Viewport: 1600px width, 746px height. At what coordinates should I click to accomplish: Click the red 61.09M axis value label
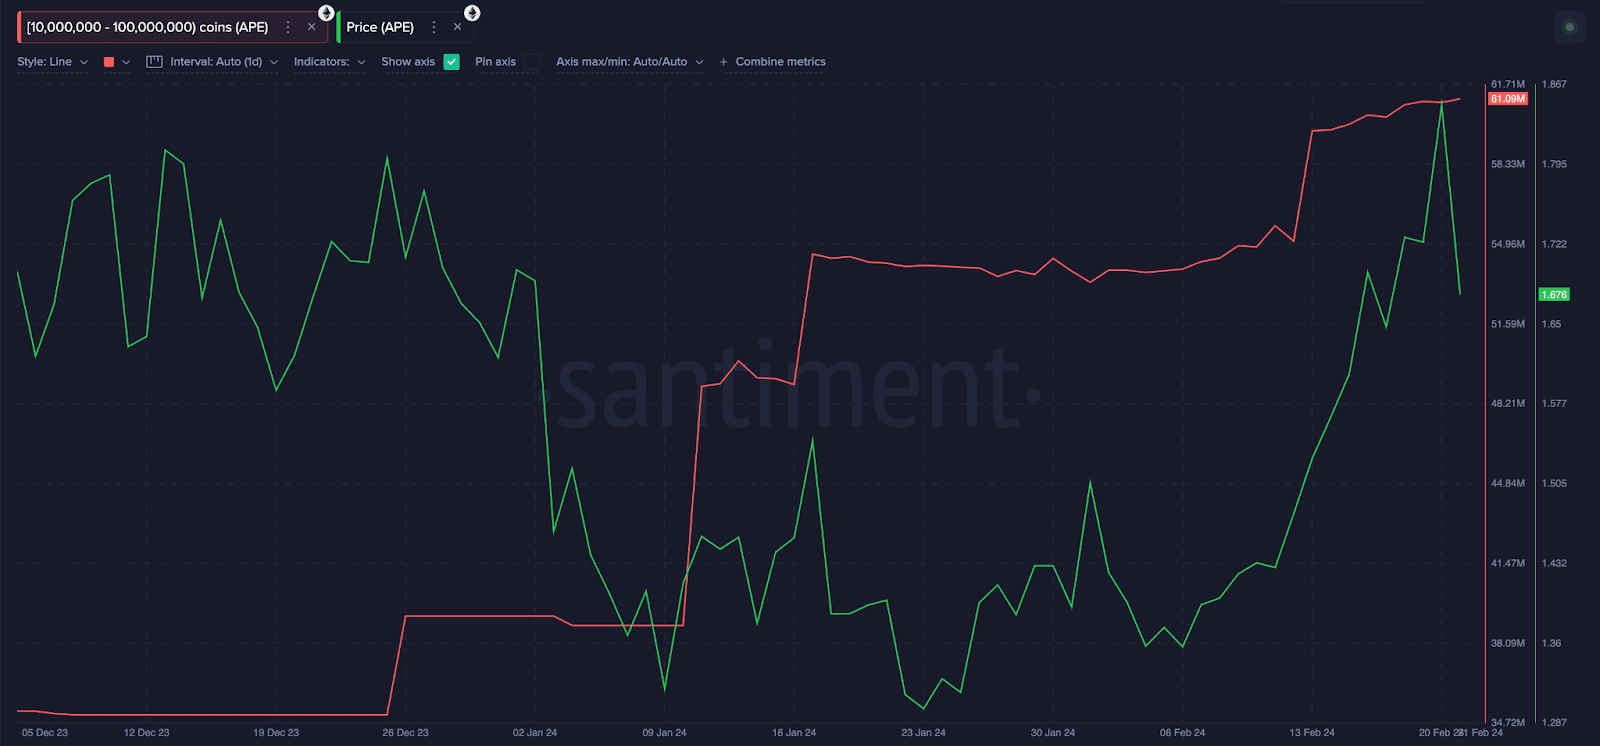pyautogui.click(x=1508, y=99)
